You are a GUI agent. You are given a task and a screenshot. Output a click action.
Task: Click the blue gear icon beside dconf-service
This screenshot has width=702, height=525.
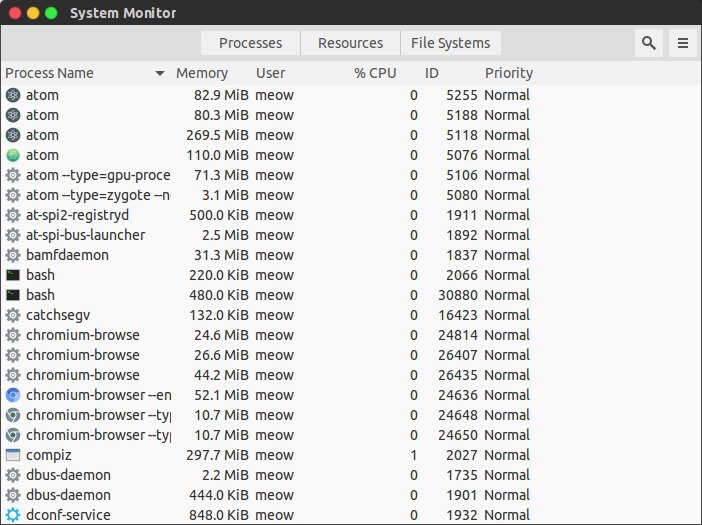(13, 515)
